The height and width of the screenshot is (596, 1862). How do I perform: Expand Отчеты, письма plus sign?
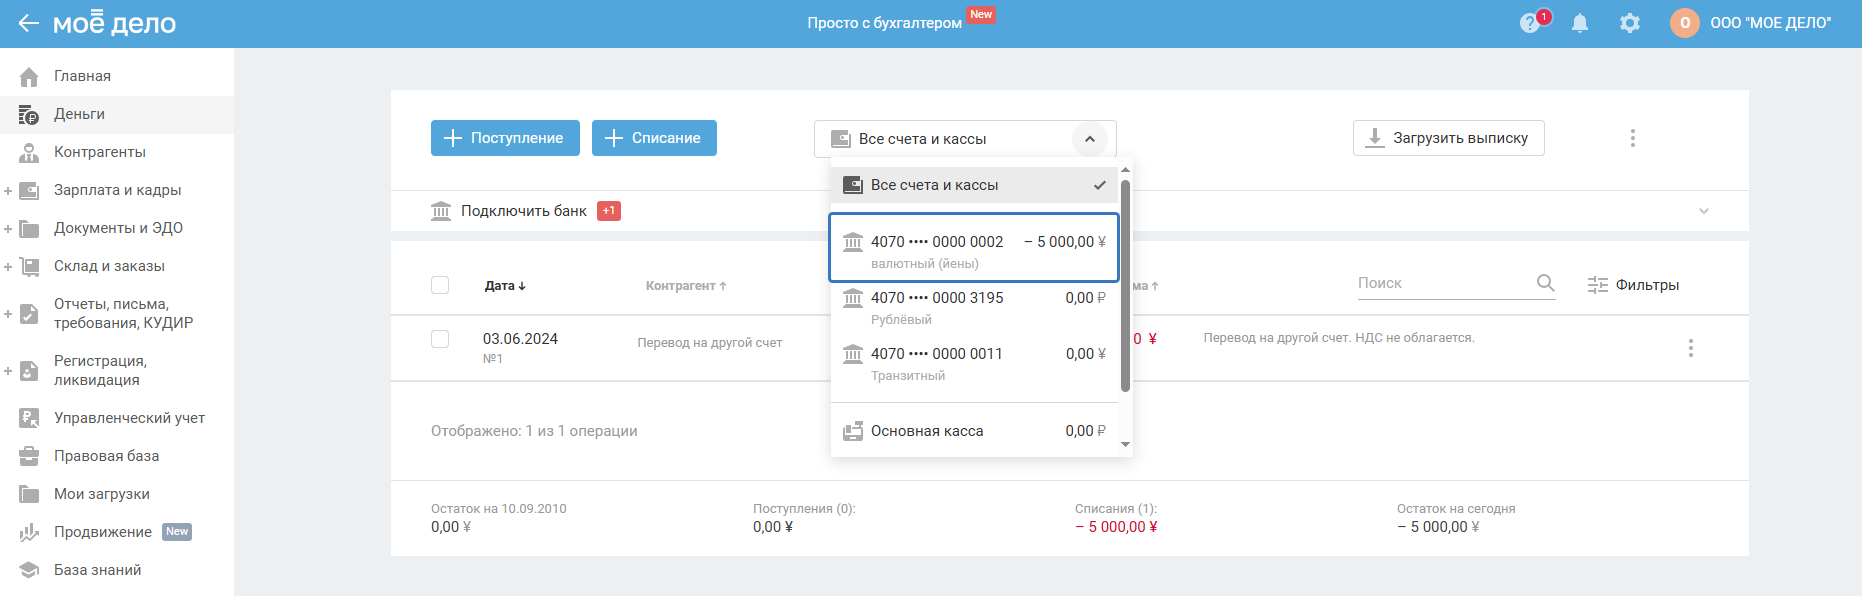pyautogui.click(x=8, y=314)
